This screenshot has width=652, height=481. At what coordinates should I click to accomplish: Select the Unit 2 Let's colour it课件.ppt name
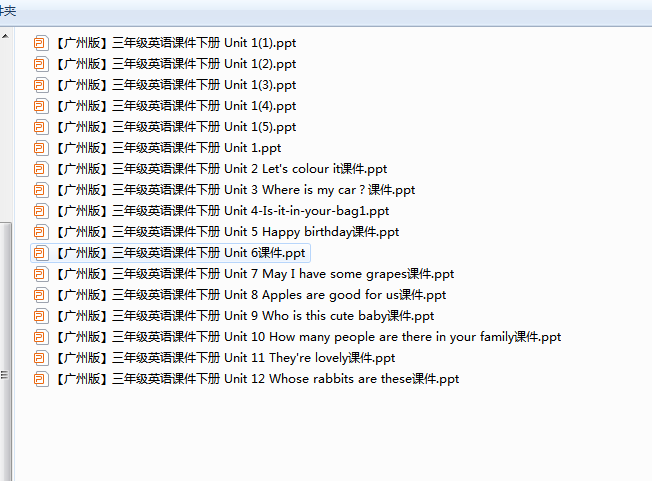coord(222,169)
